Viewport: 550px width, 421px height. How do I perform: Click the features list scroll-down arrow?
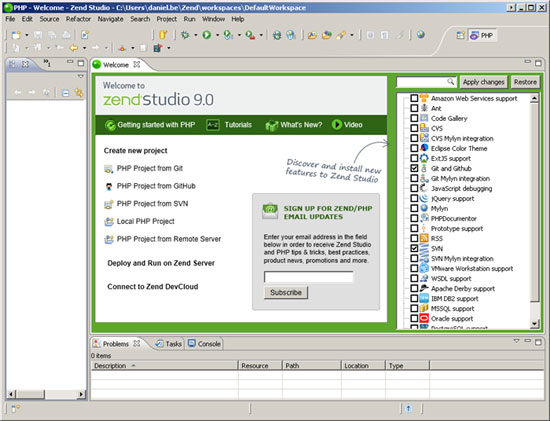(534, 324)
